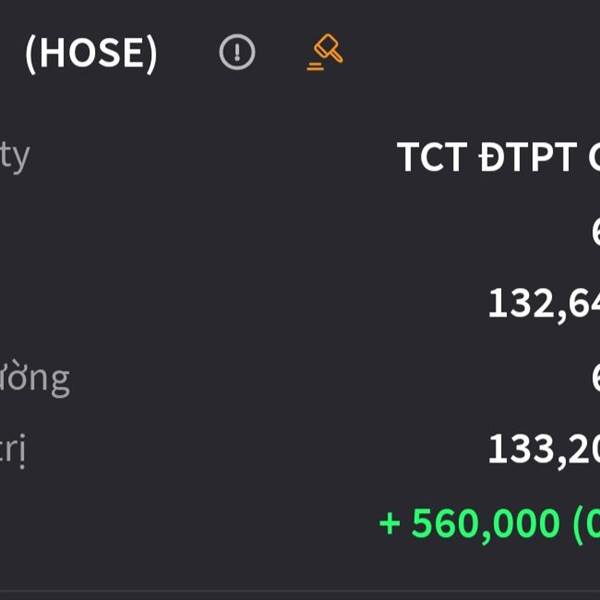Select the profit figure shown in green
Viewport: 600px width, 600px height.
(469, 523)
